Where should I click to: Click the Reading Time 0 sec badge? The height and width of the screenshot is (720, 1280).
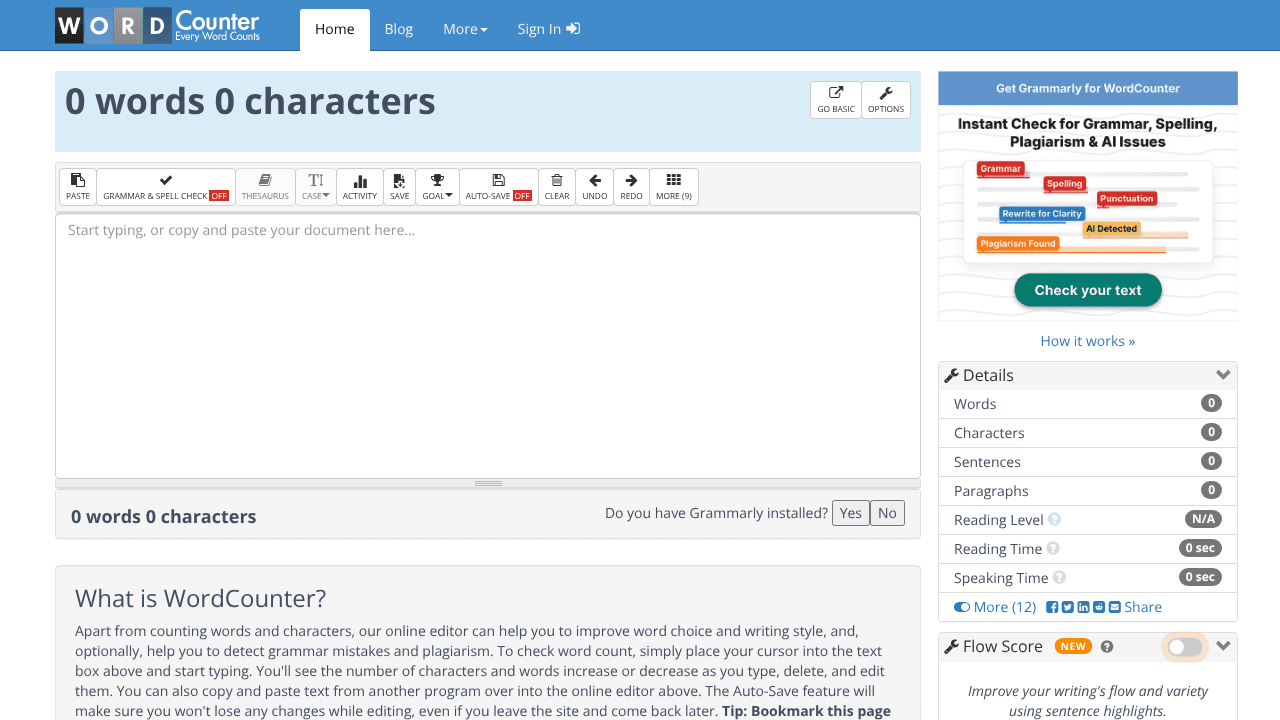pyautogui.click(x=1200, y=548)
